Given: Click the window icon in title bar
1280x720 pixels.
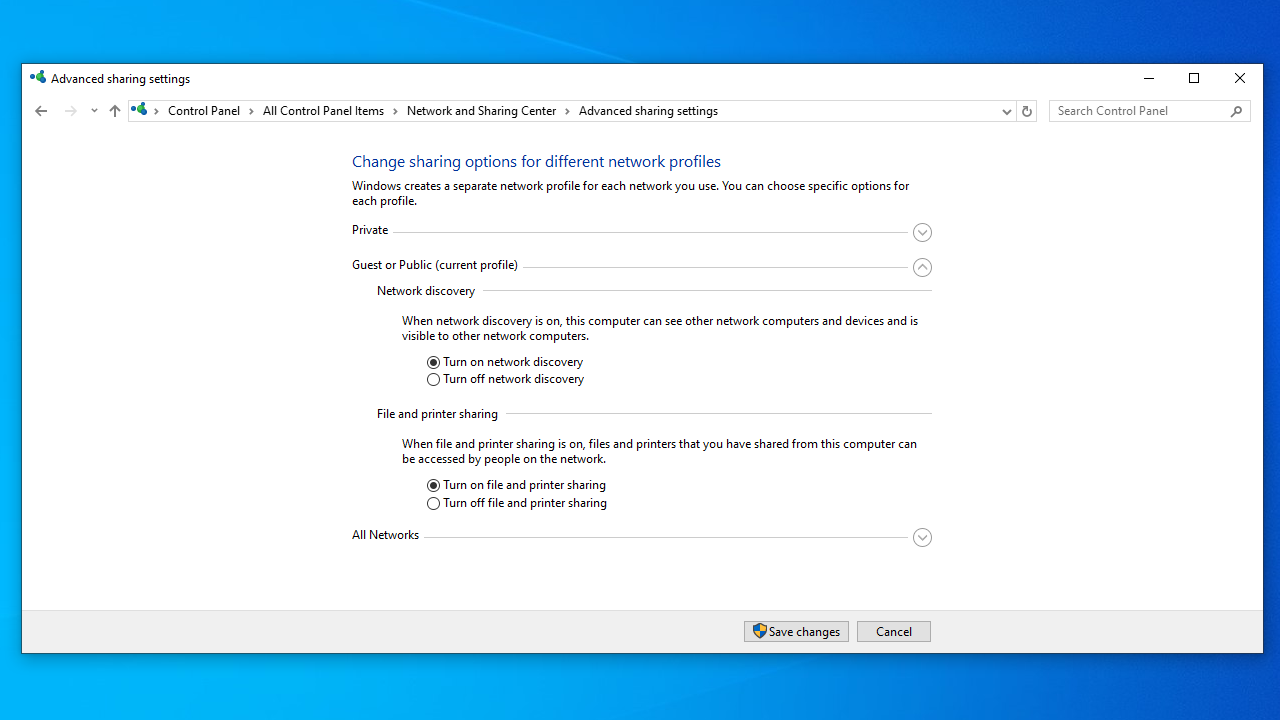Looking at the screenshot, I should [x=38, y=78].
